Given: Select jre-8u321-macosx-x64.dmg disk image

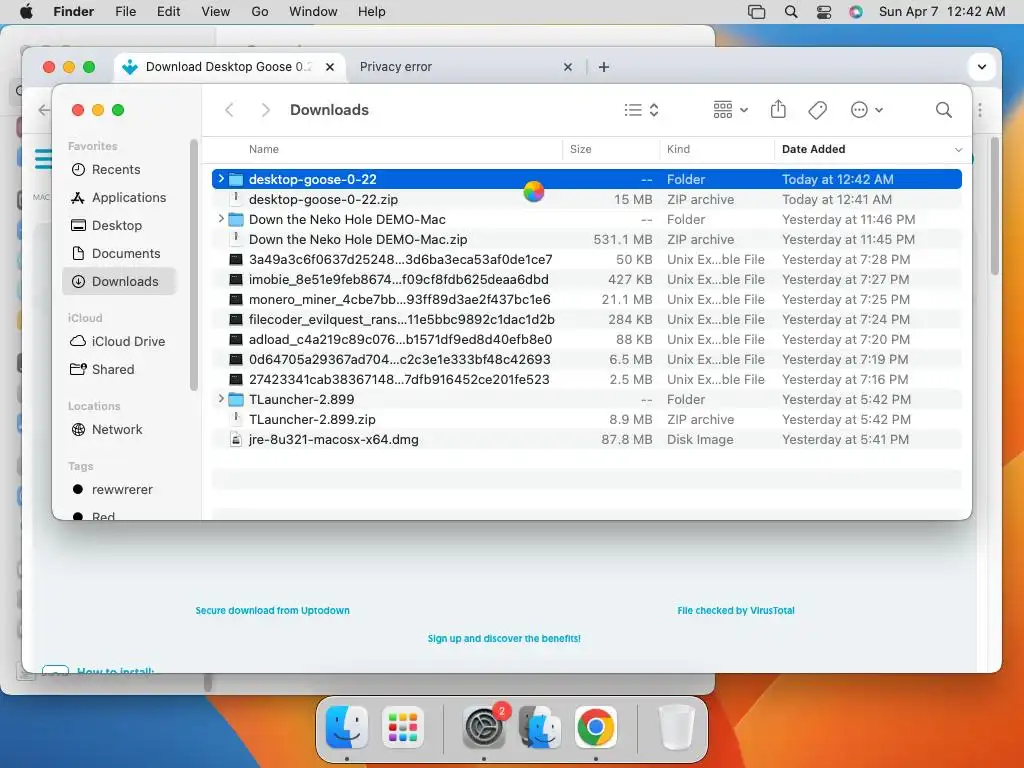Looking at the screenshot, I should click(586, 440).
